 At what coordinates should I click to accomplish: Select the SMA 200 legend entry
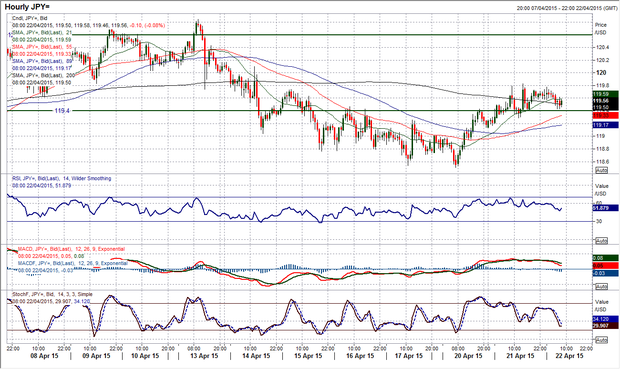[42, 76]
